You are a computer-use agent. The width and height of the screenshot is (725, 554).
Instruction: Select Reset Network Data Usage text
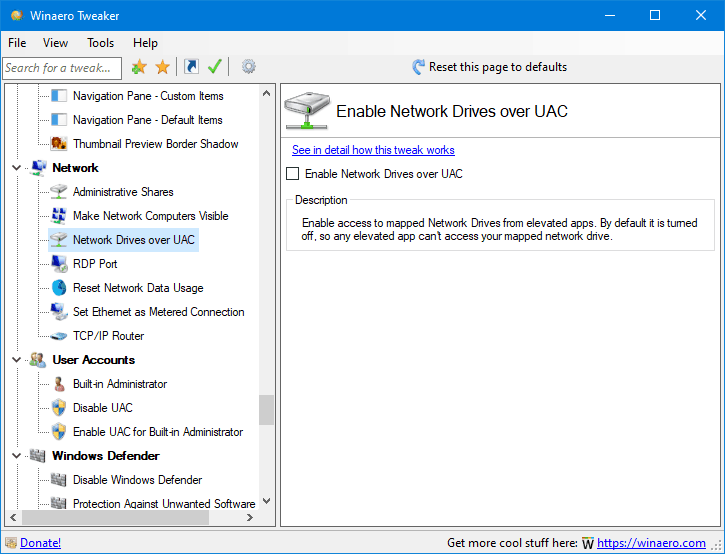point(138,288)
